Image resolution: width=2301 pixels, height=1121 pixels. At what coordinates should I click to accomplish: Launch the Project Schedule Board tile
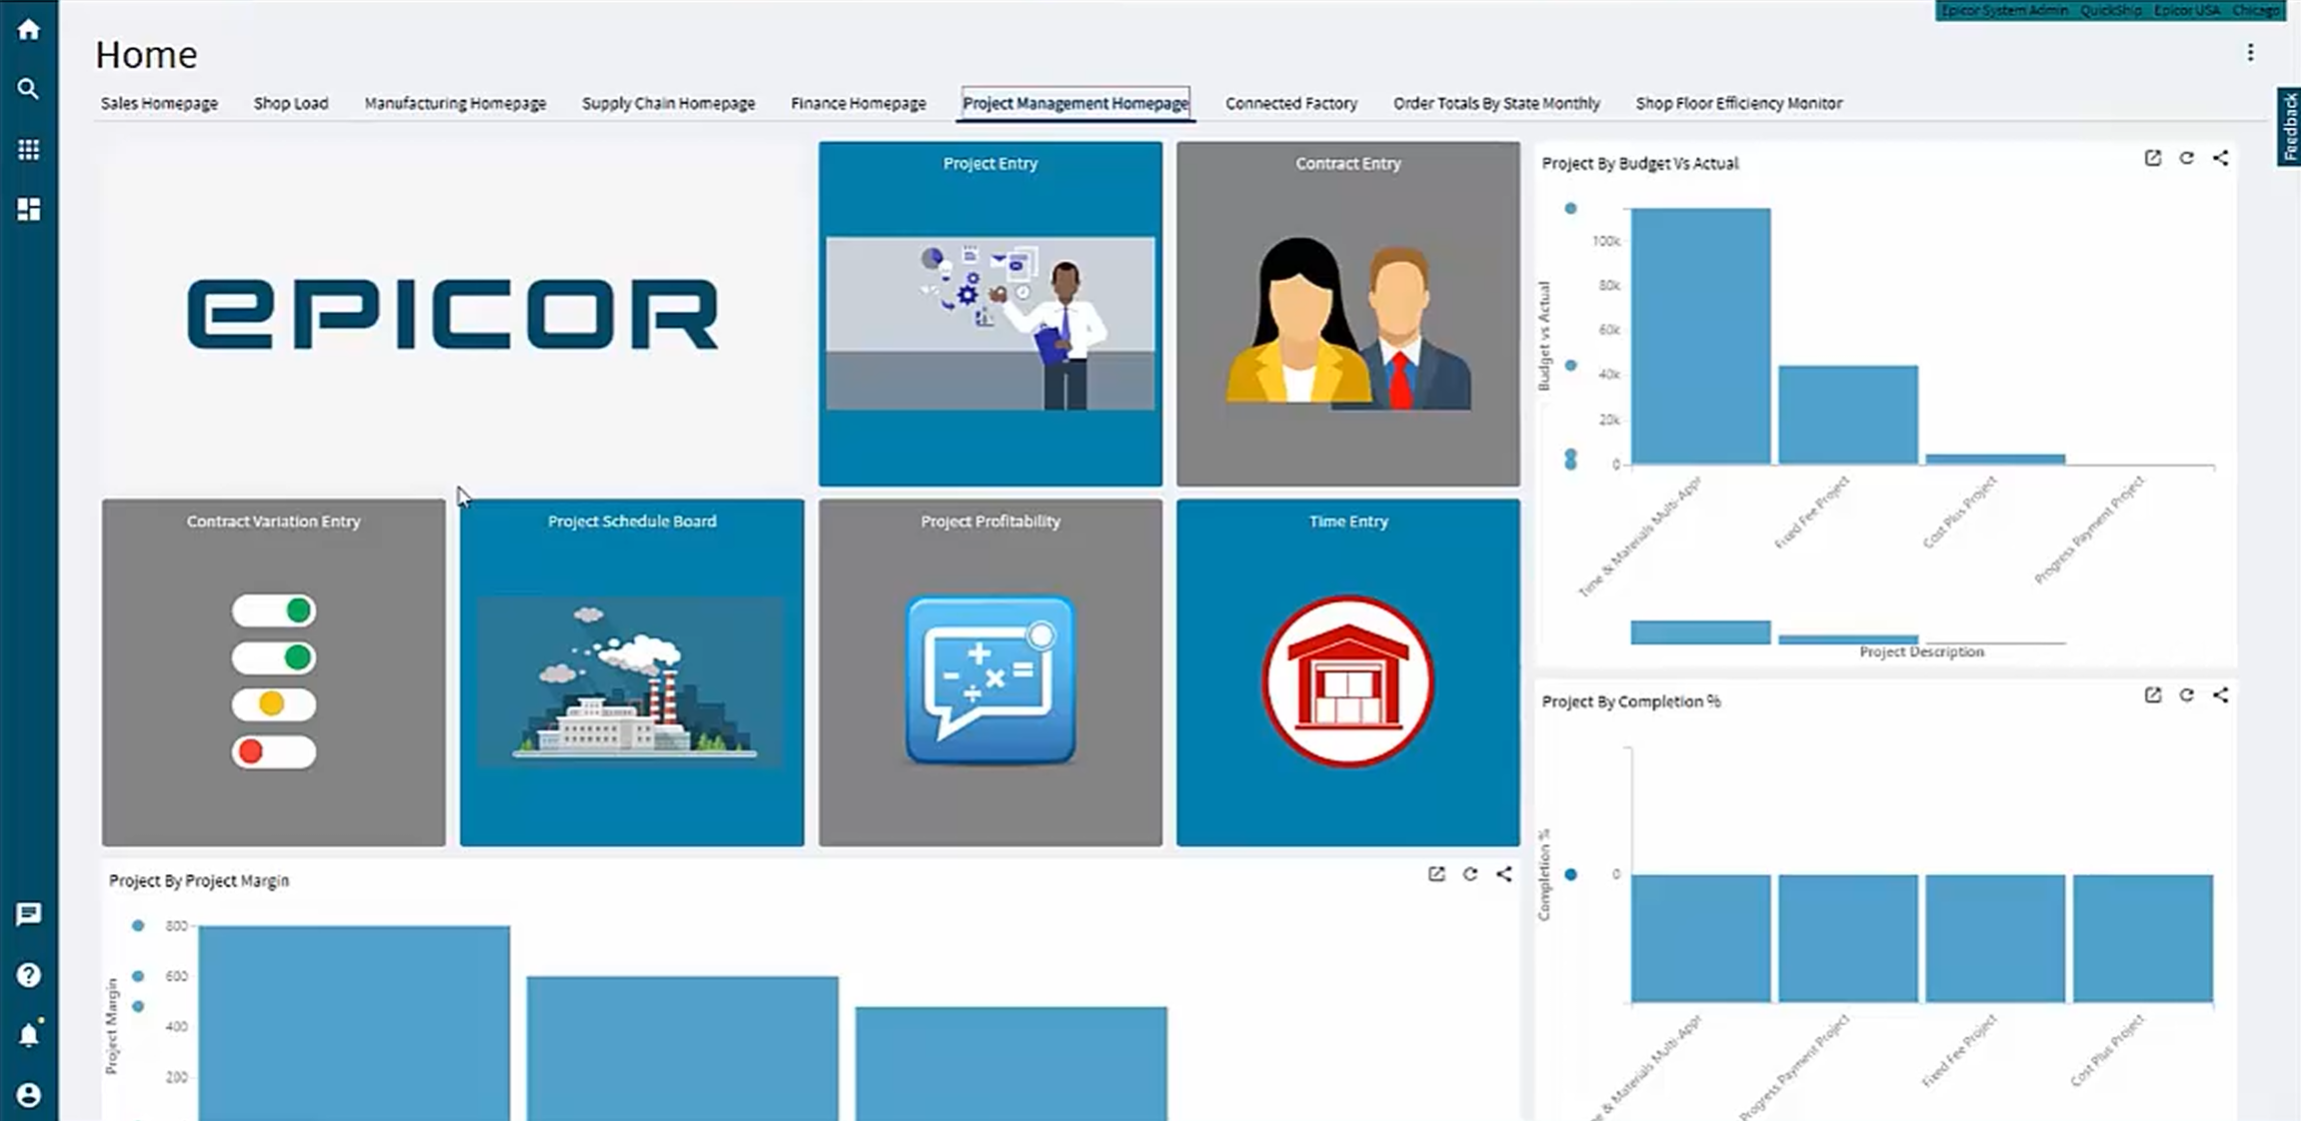[x=631, y=672]
